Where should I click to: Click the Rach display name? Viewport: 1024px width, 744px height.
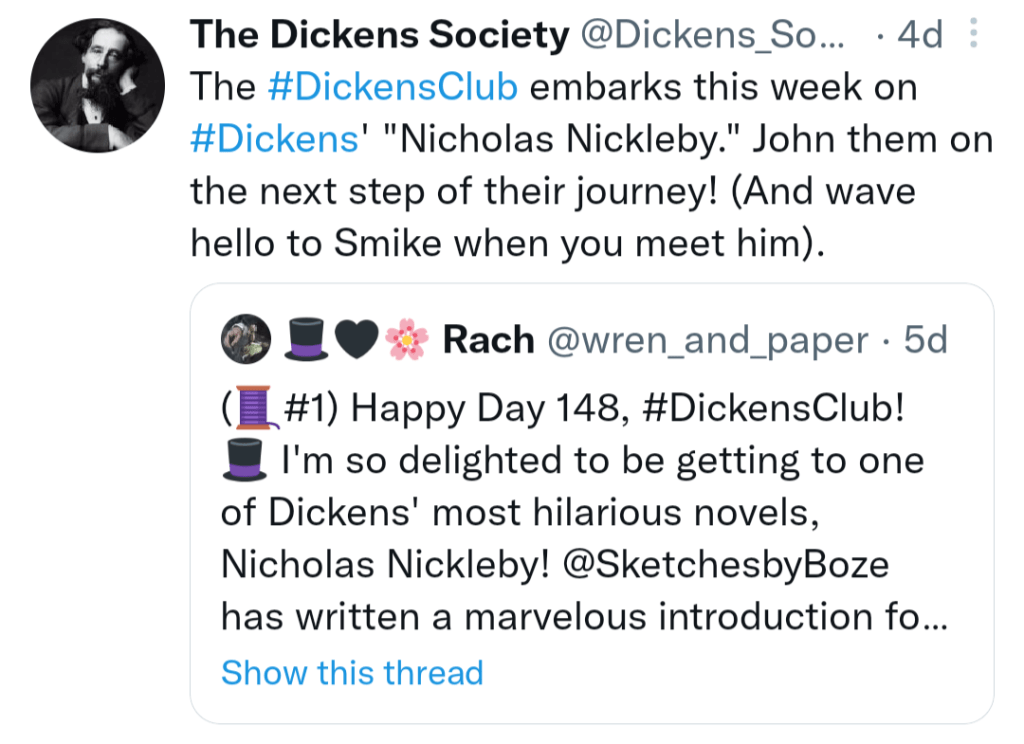coord(488,341)
